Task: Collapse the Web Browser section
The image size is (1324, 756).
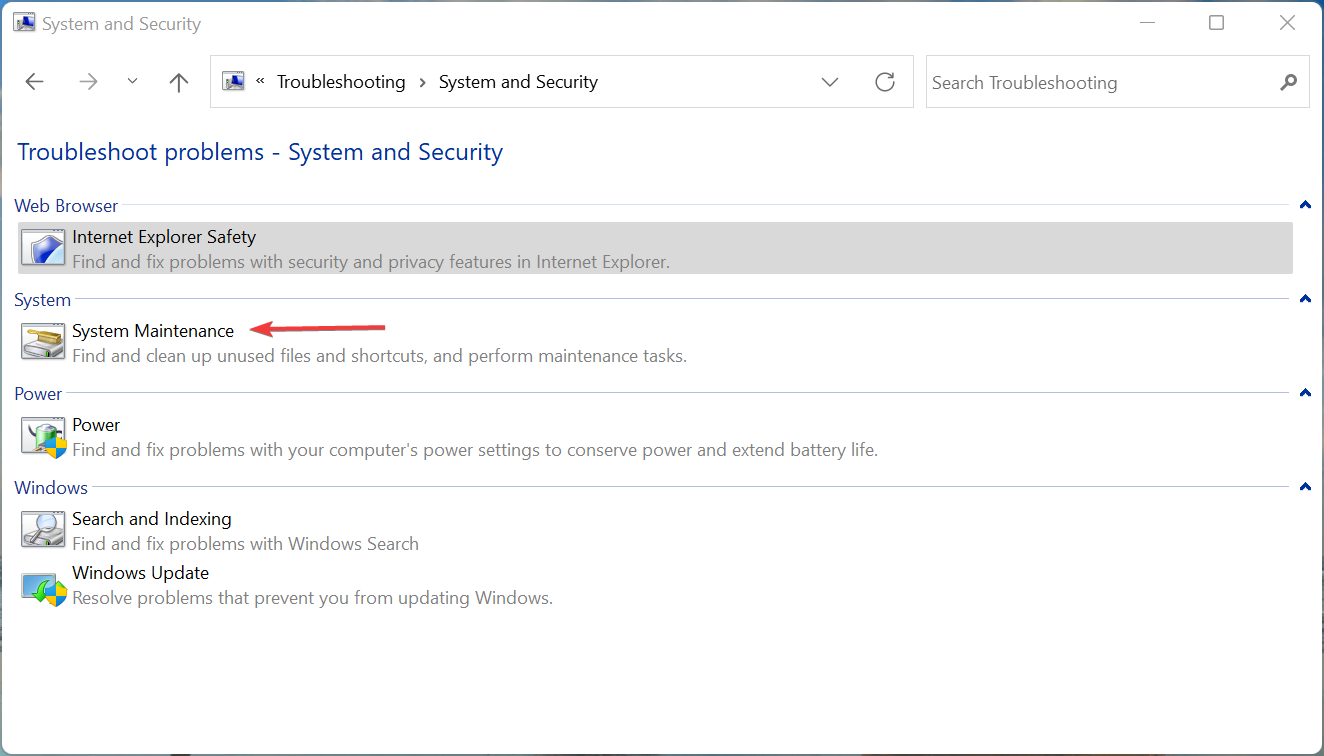Action: click(x=1304, y=205)
